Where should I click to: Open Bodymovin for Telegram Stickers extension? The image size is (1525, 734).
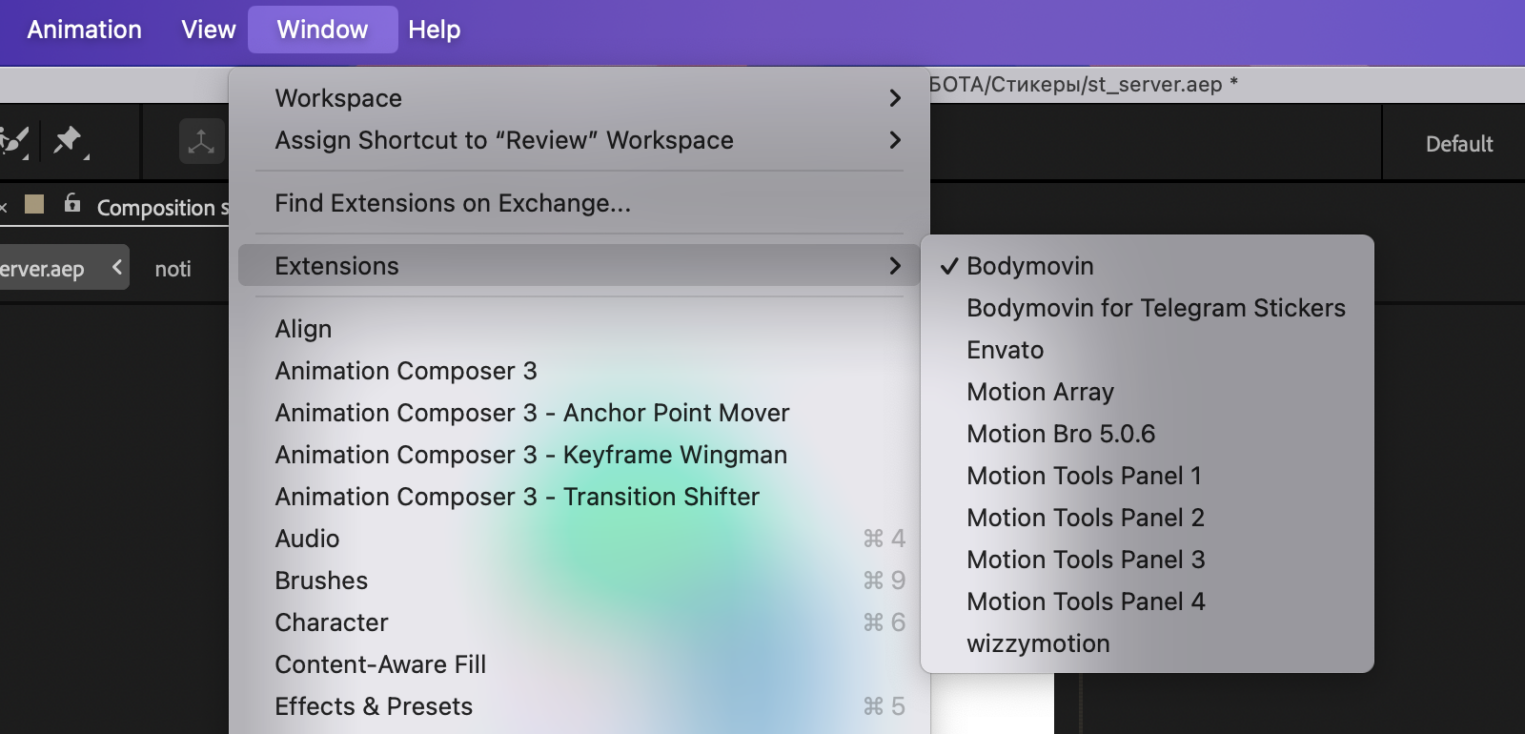pos(1155,308)
